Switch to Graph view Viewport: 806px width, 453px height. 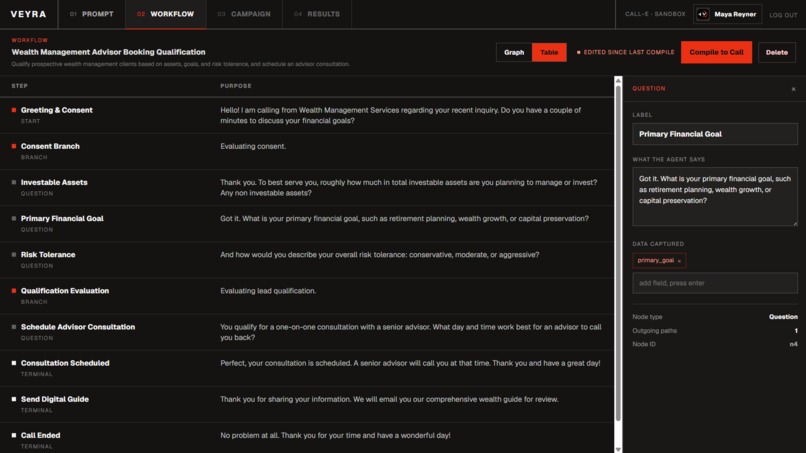pos(514,52)
